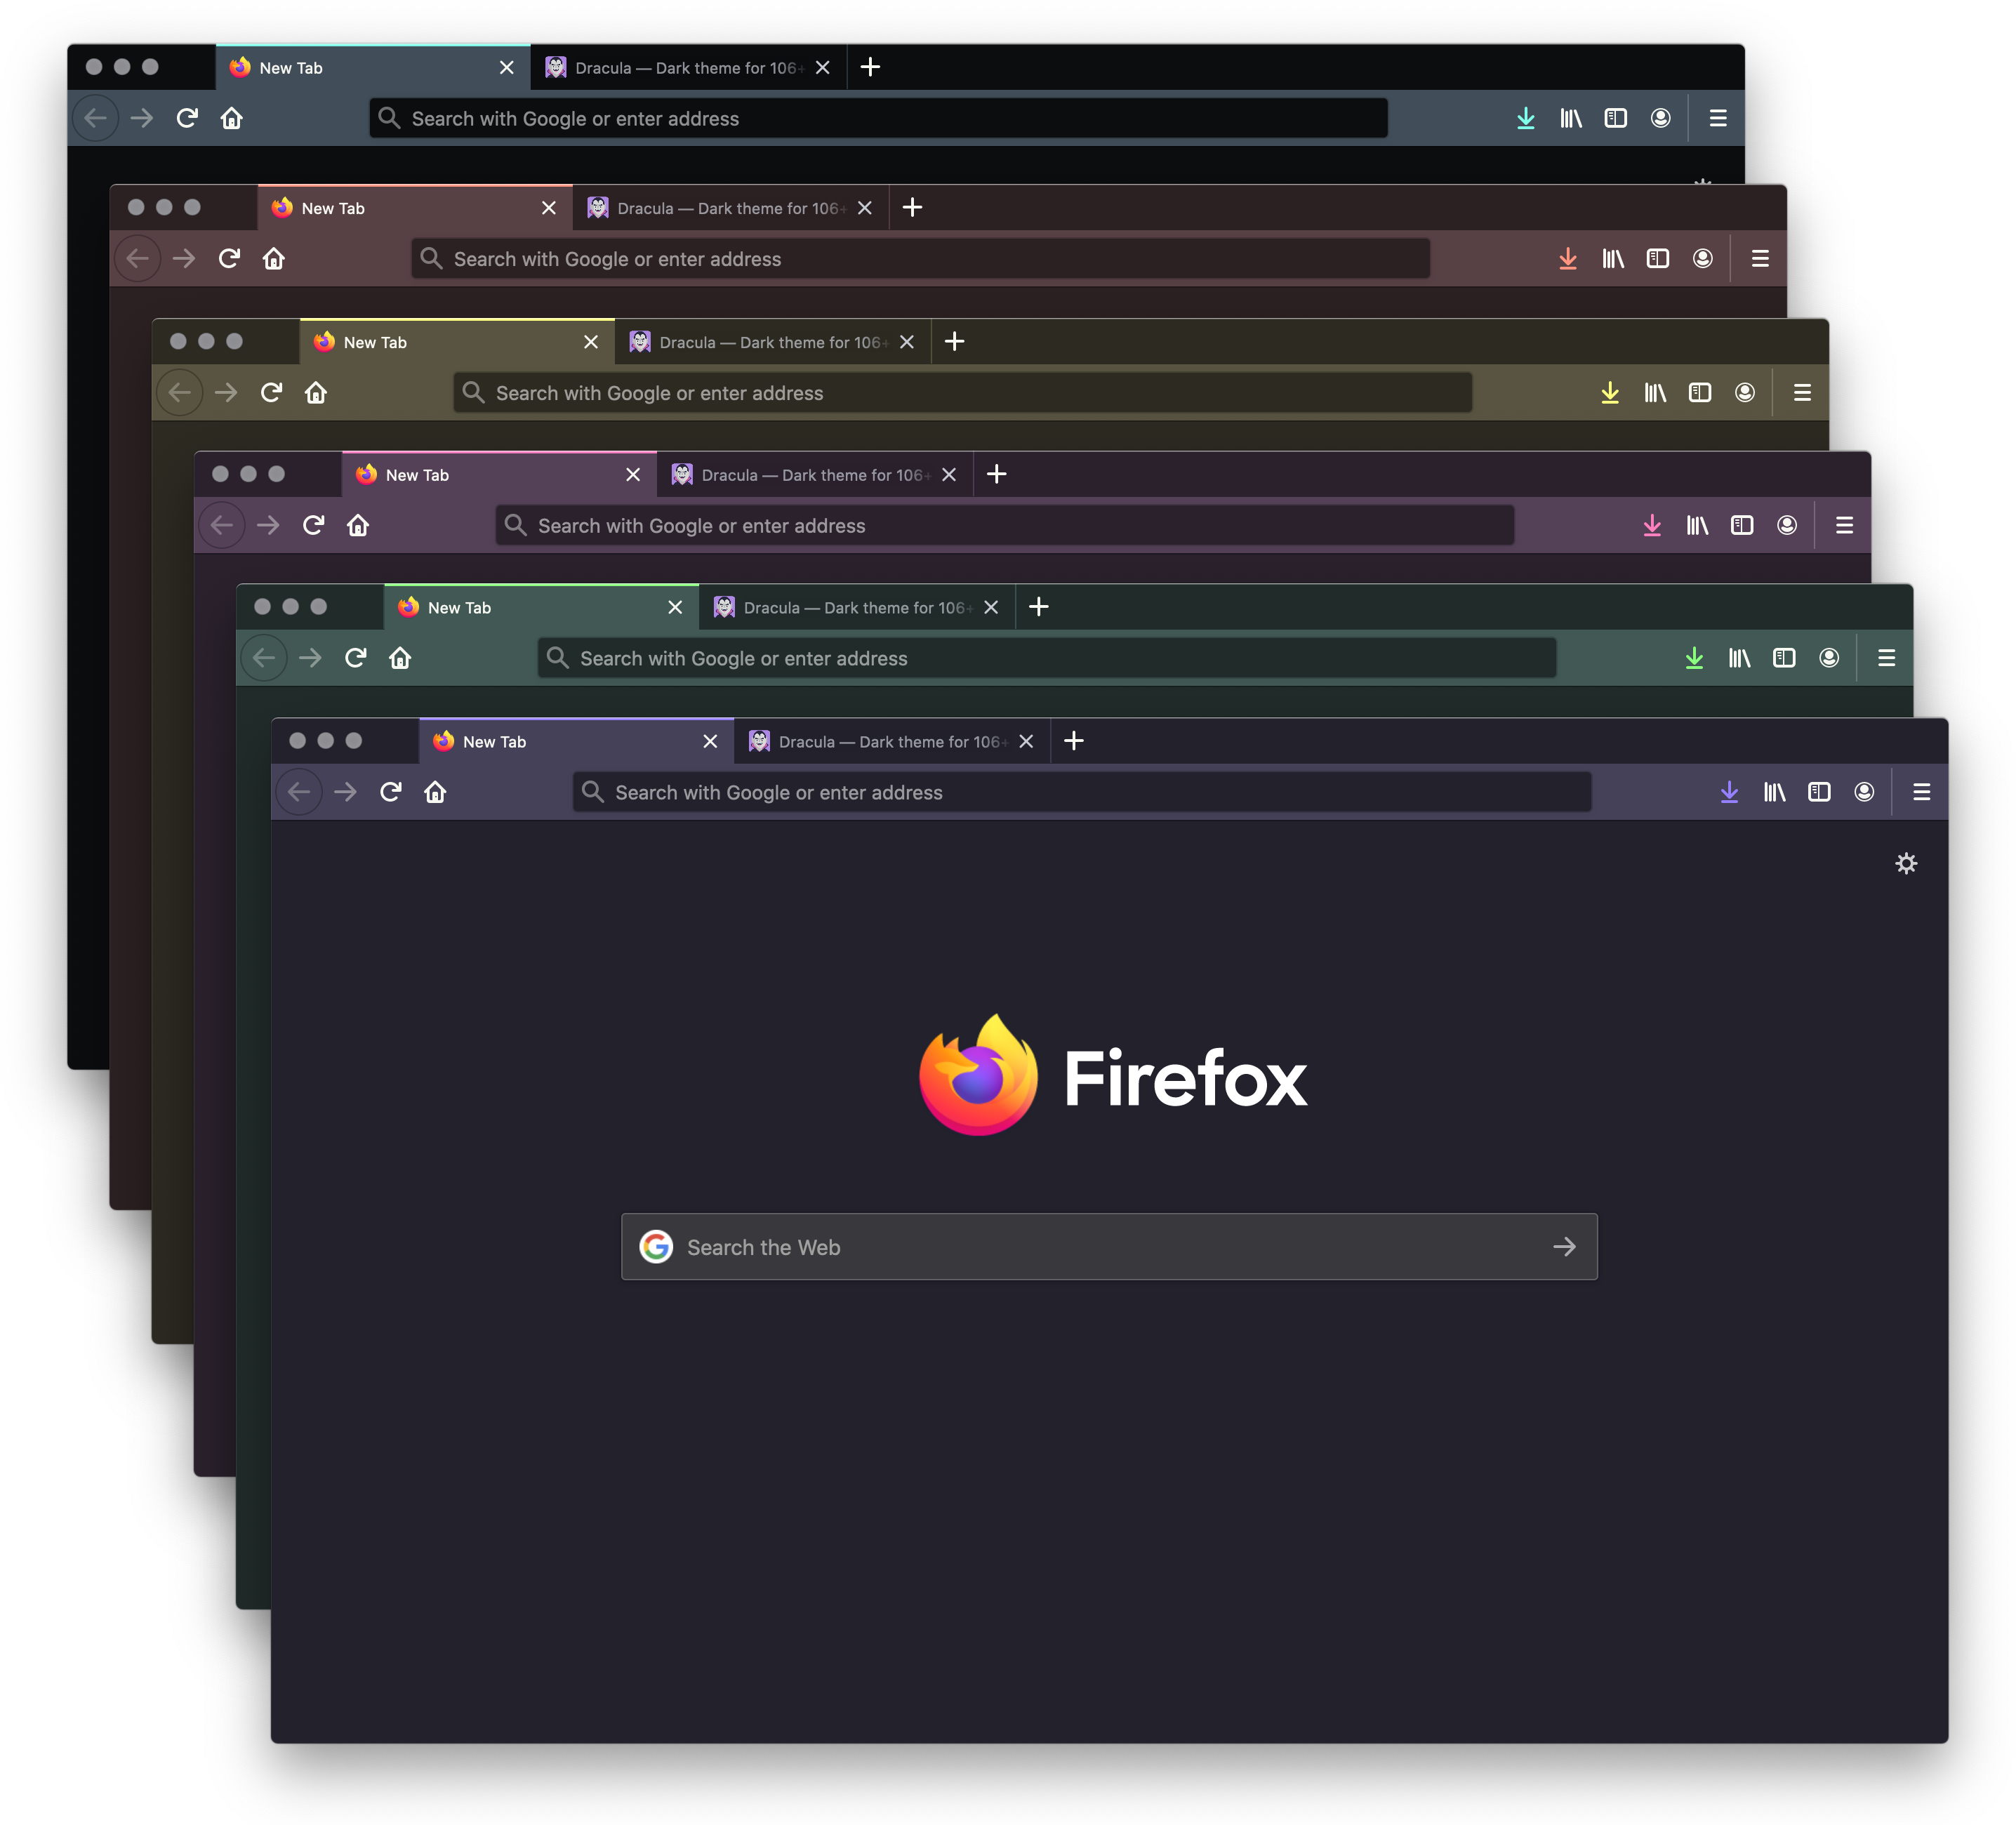Toggle sidebar icon in the yellow window
The height and width of the screenshot is (1825, 2016).
1700,393
